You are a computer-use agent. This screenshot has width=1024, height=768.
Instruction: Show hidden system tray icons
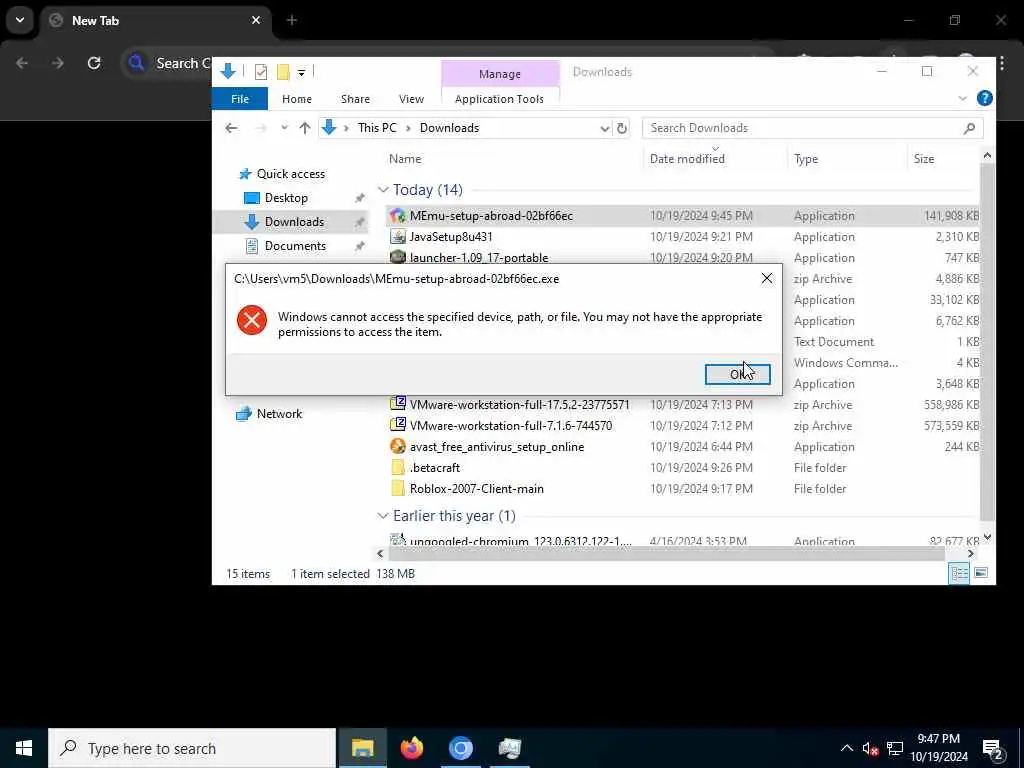(x=846, y=748)
